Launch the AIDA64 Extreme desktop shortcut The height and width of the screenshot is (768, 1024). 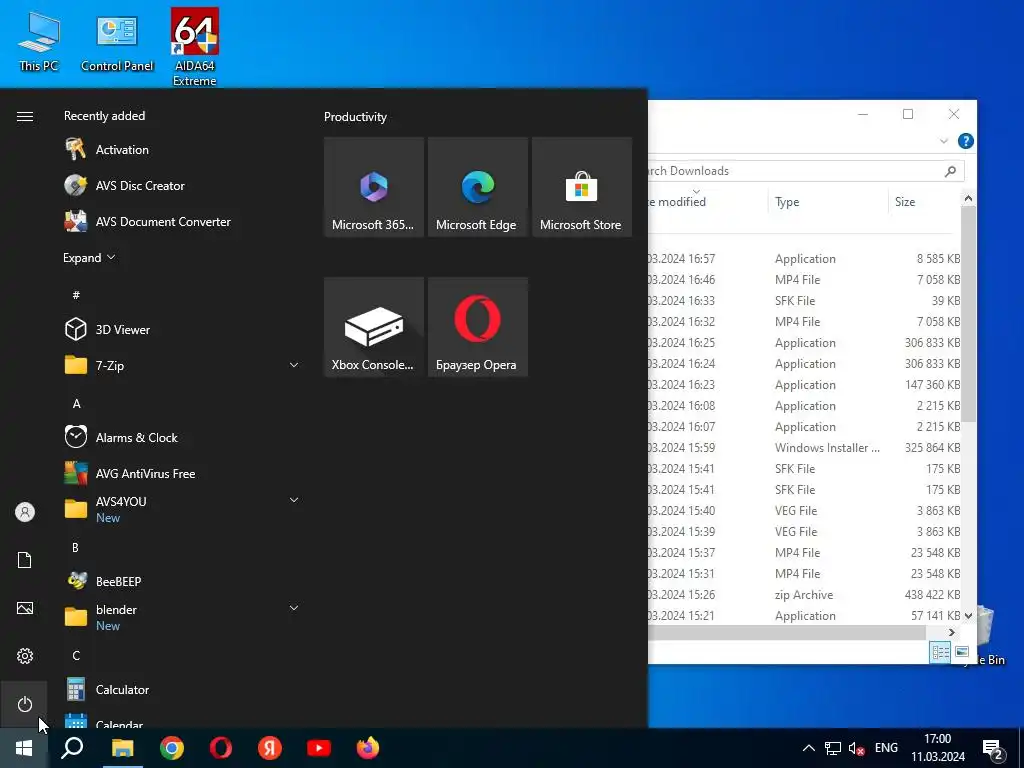(x=195, y=47)
